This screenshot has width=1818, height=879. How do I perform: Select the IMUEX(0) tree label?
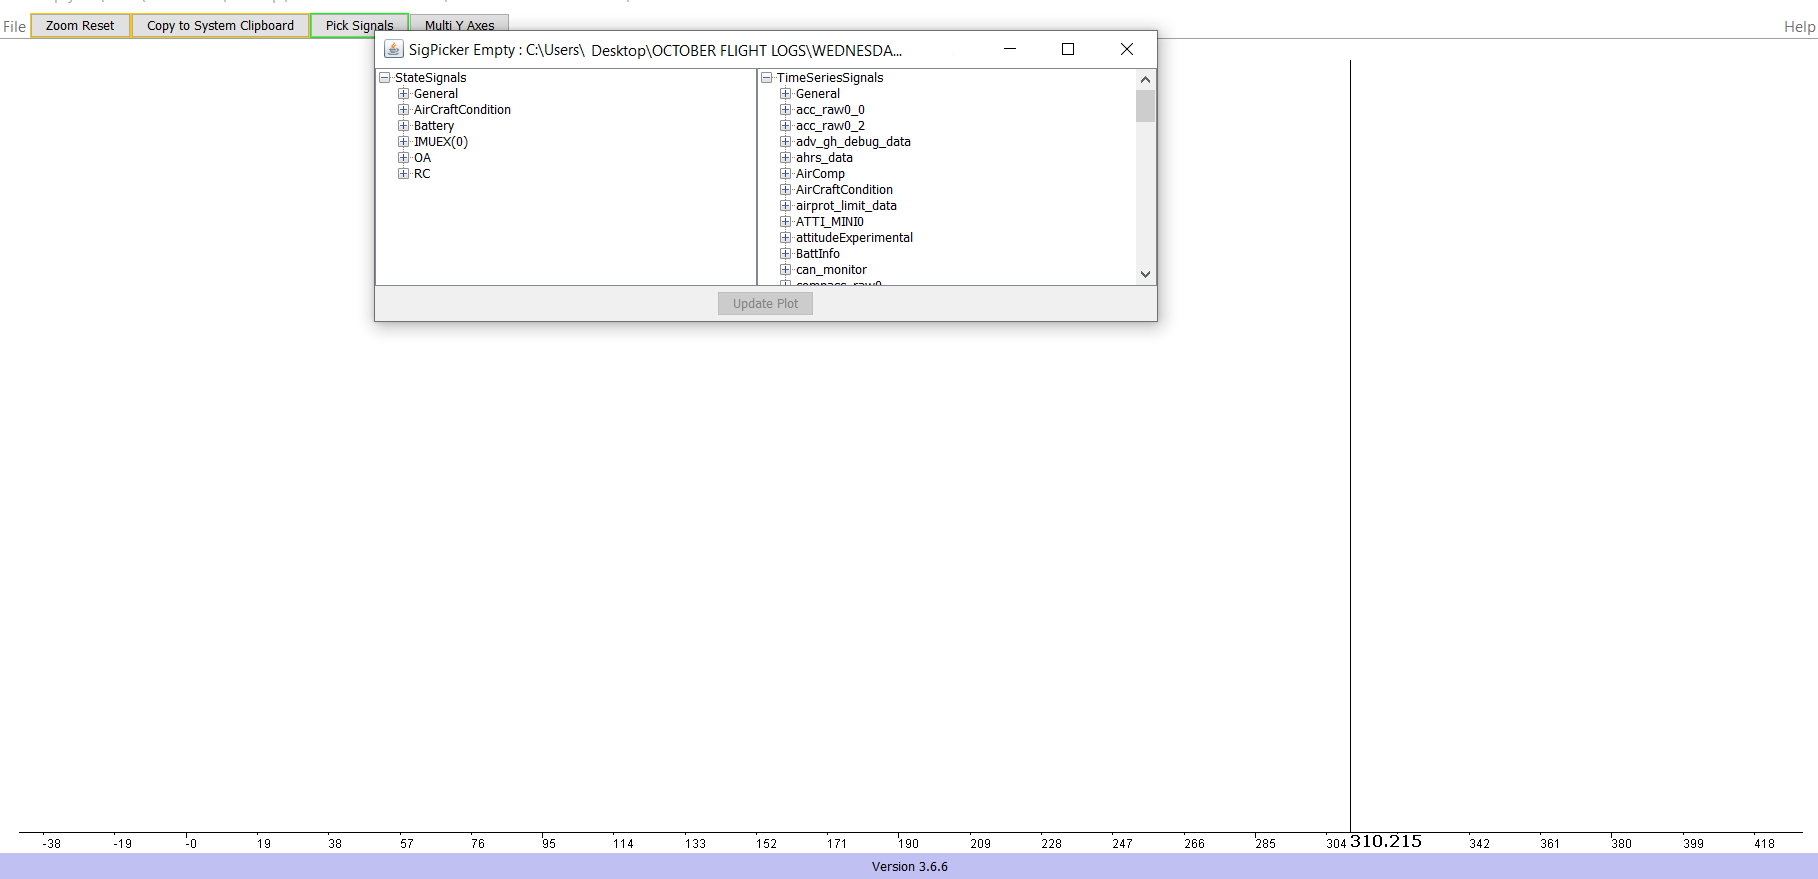coord(441,142)
